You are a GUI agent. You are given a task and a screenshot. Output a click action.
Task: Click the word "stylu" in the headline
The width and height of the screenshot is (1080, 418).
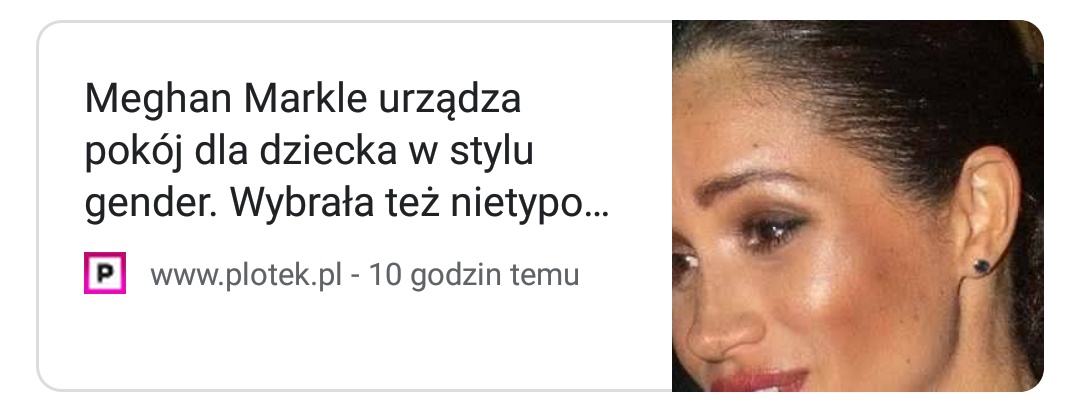pos(492,152)
